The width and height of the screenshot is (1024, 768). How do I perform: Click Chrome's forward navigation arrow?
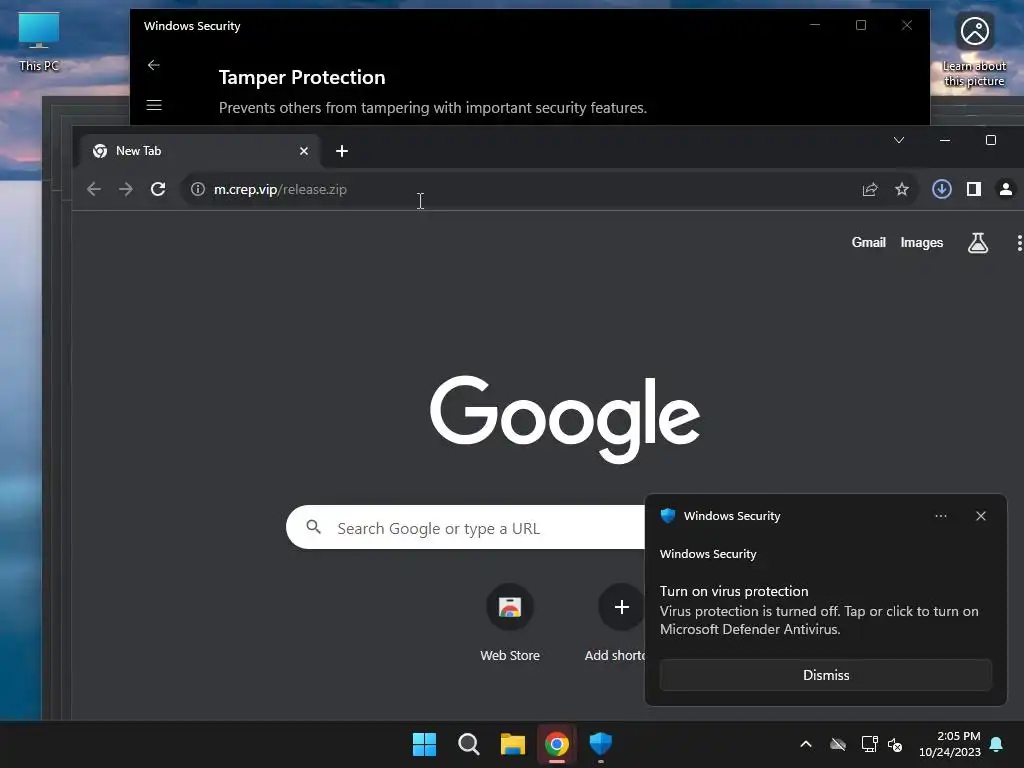[x=126, y=189]
